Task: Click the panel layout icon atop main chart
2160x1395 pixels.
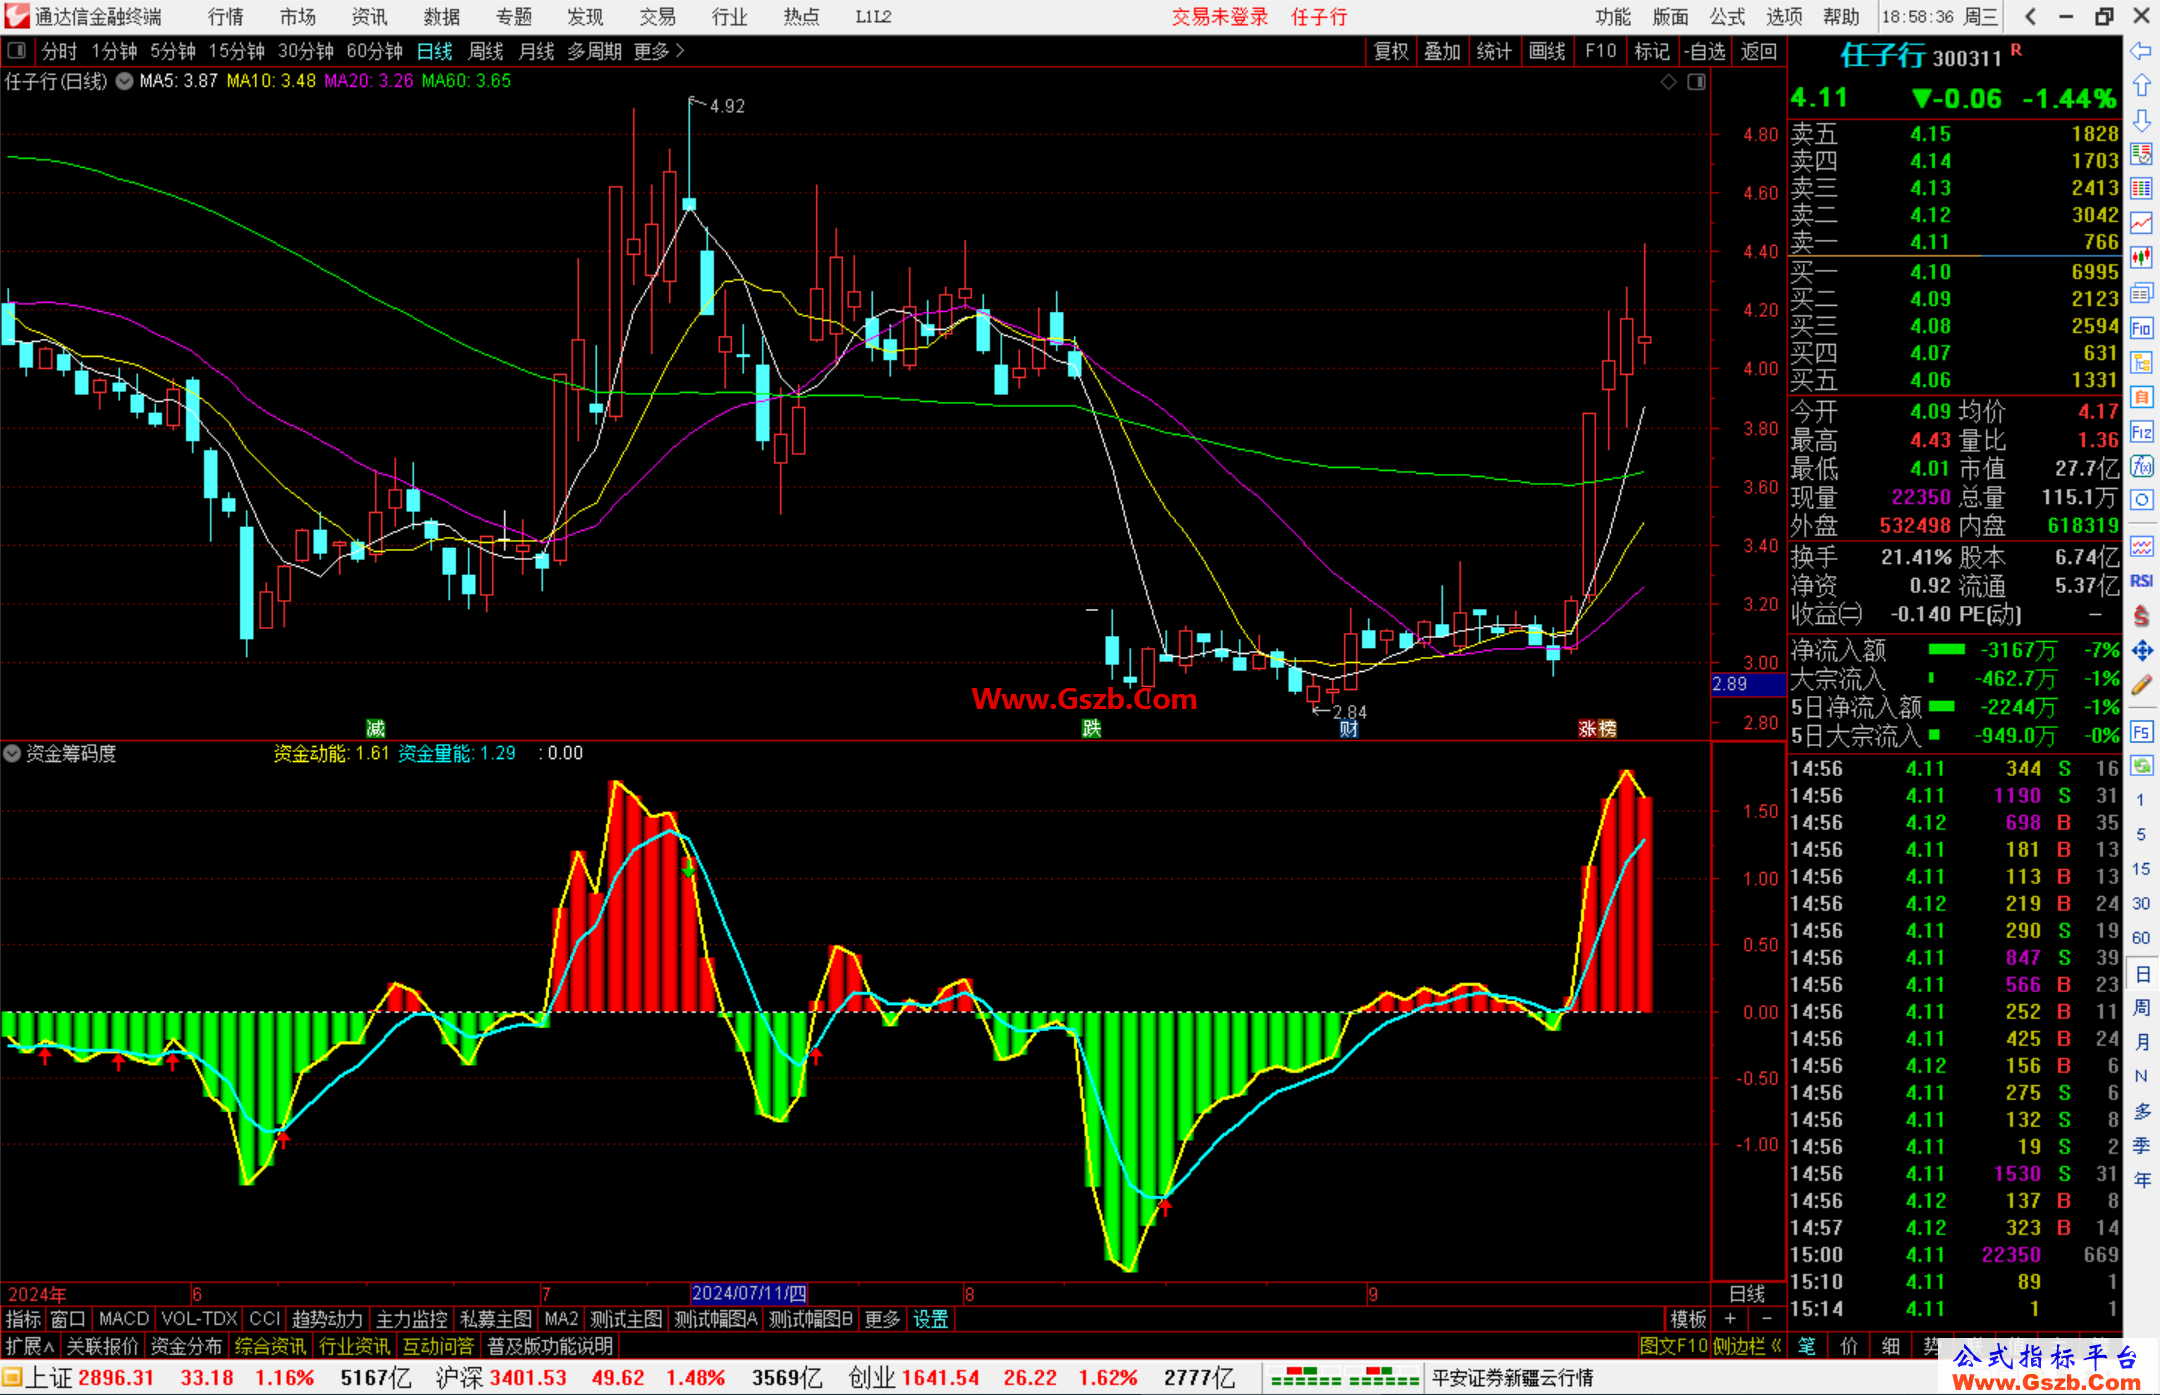Action: [1696, 82]
